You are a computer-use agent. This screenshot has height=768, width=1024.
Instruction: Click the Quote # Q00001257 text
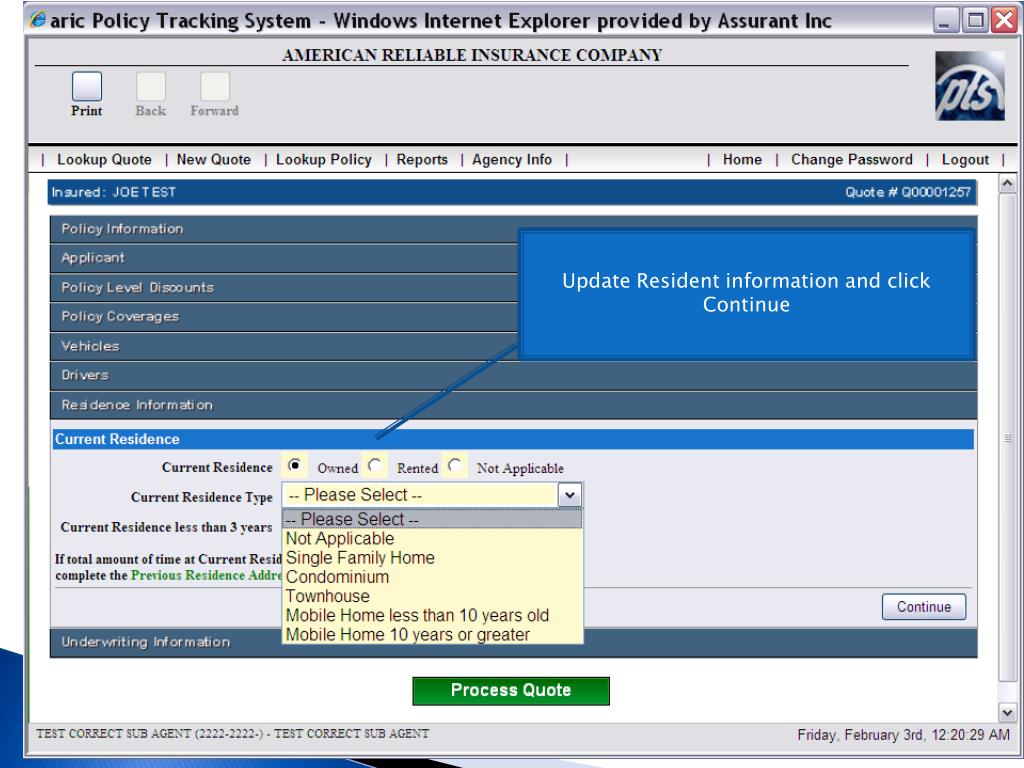[908, 192]
